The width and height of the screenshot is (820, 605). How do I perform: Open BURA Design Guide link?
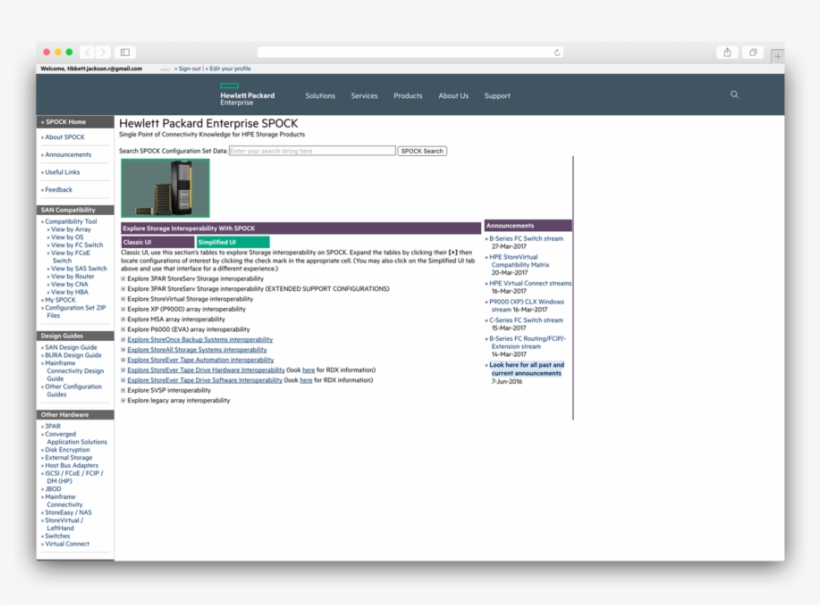tap(73, 356)
